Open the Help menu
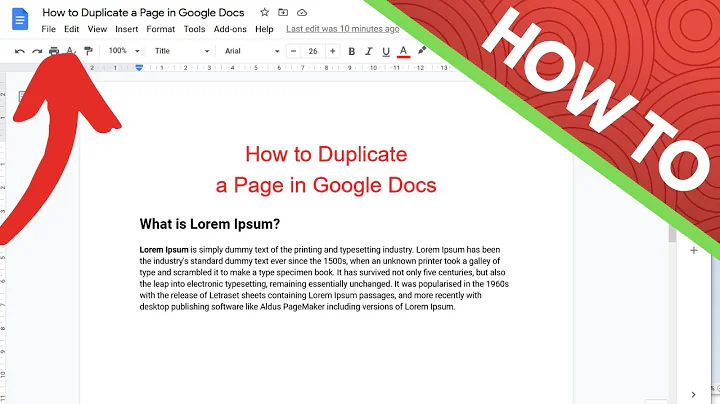This screenshot has width=720, height=404. point(264,29)
